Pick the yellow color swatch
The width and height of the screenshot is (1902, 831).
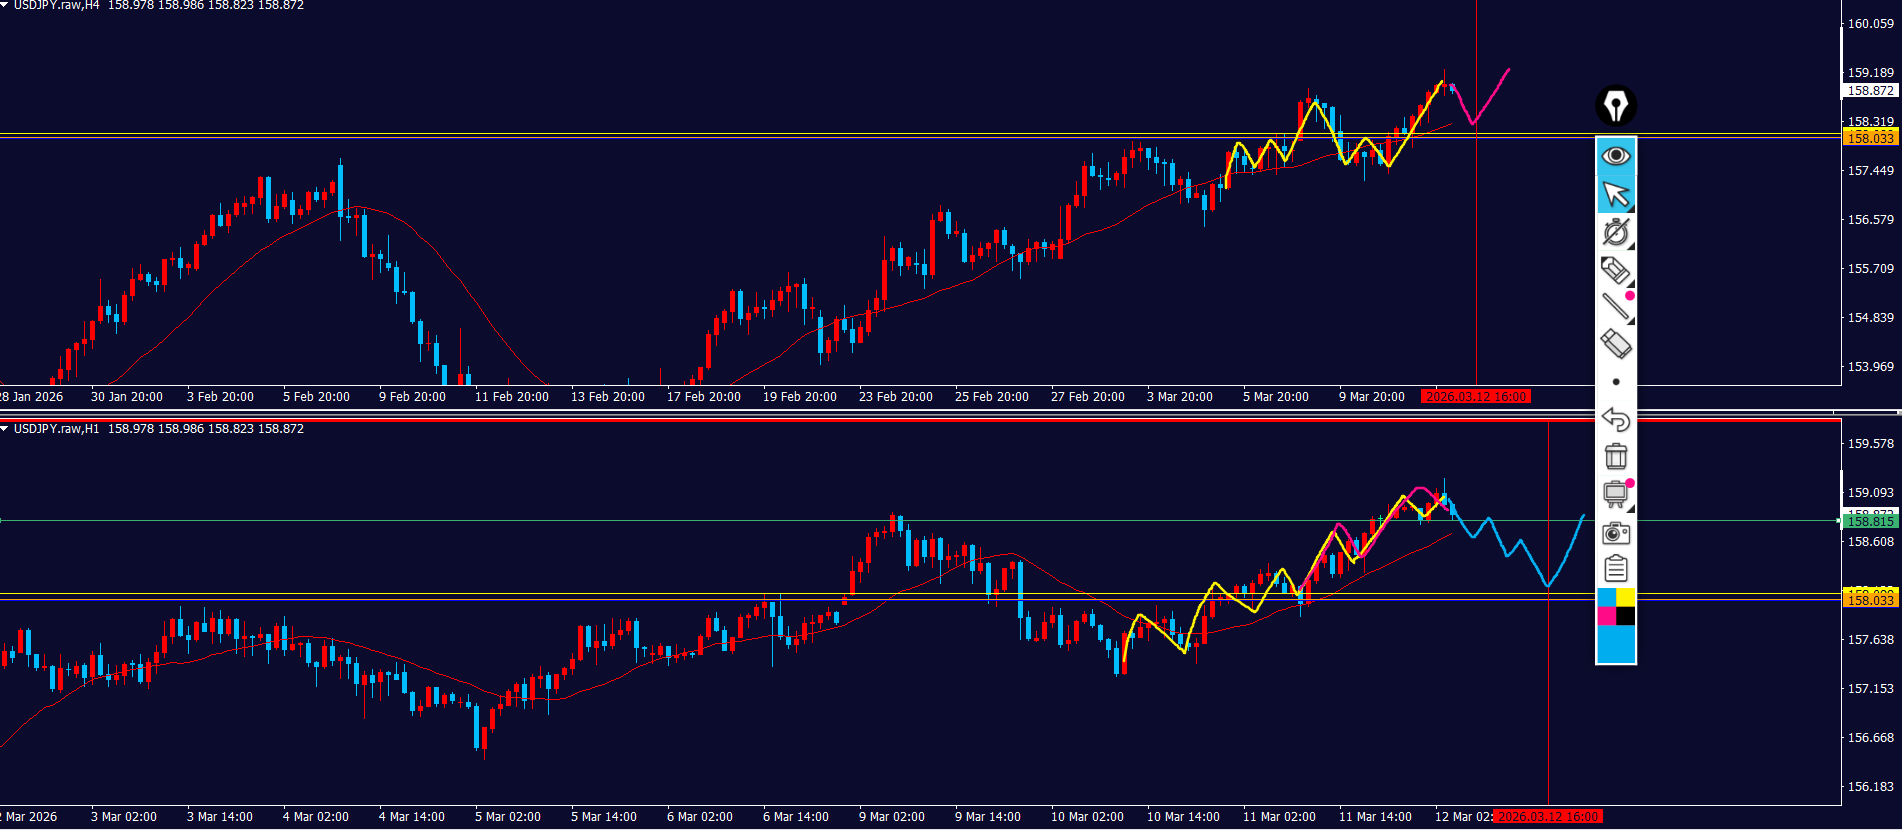click(x=1626, y=597)
